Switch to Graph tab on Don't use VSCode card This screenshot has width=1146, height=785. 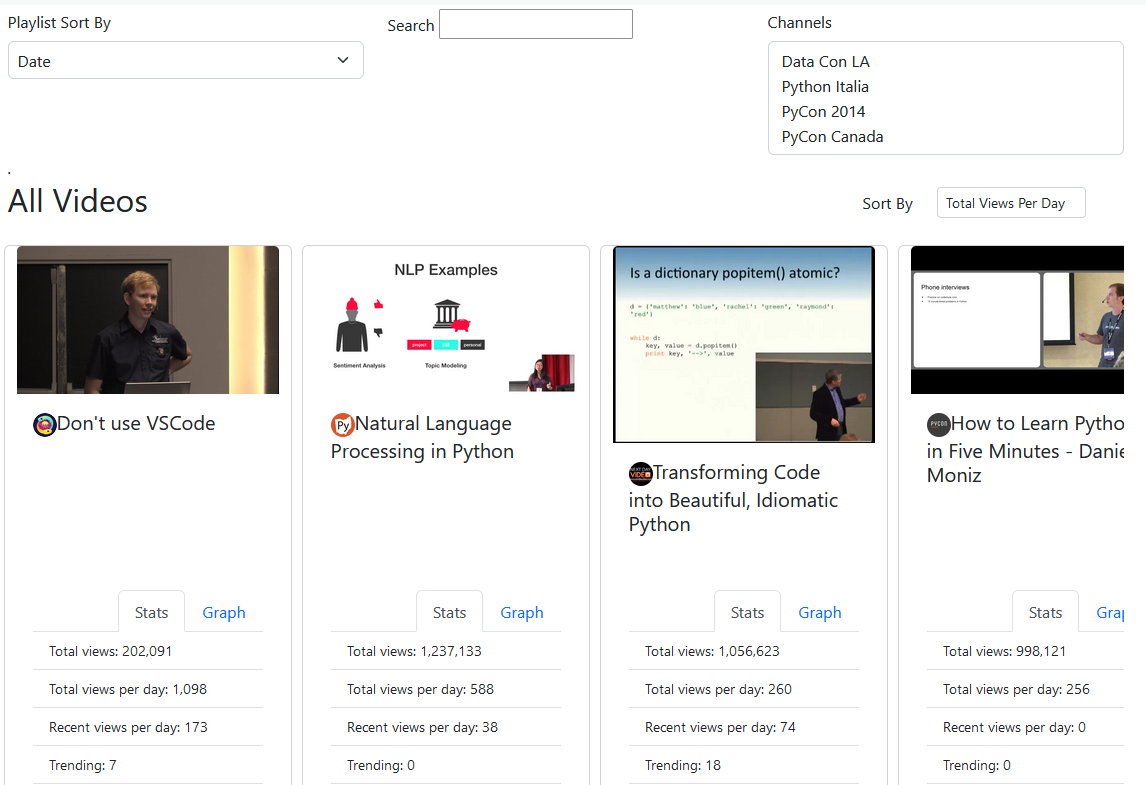(223, 613)
